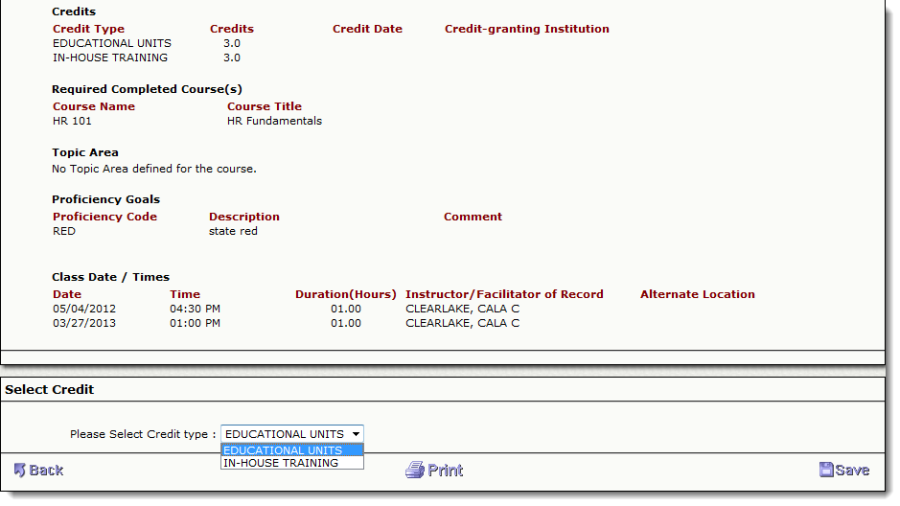Click the Credit Date column header
The height and width of the screenshot is (506, 900).
click(367, 29)
